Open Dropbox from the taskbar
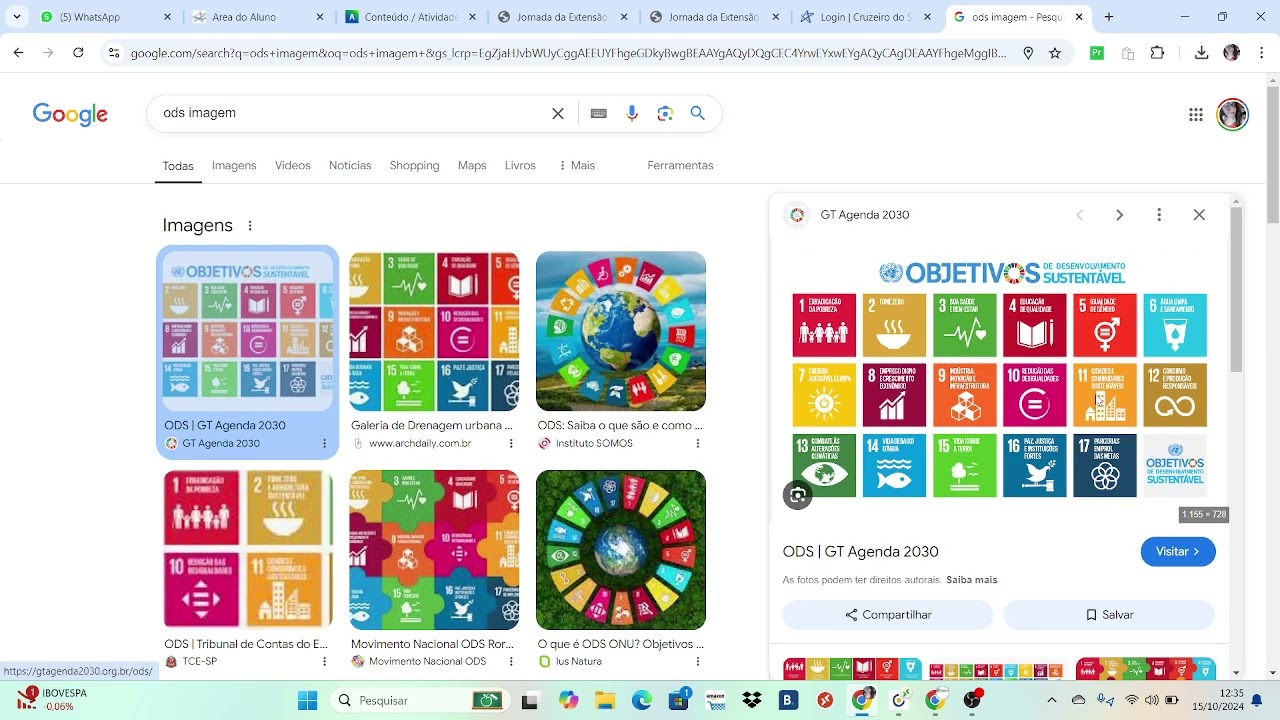This screenshot has height=720, width=1280. click(752, 700)
